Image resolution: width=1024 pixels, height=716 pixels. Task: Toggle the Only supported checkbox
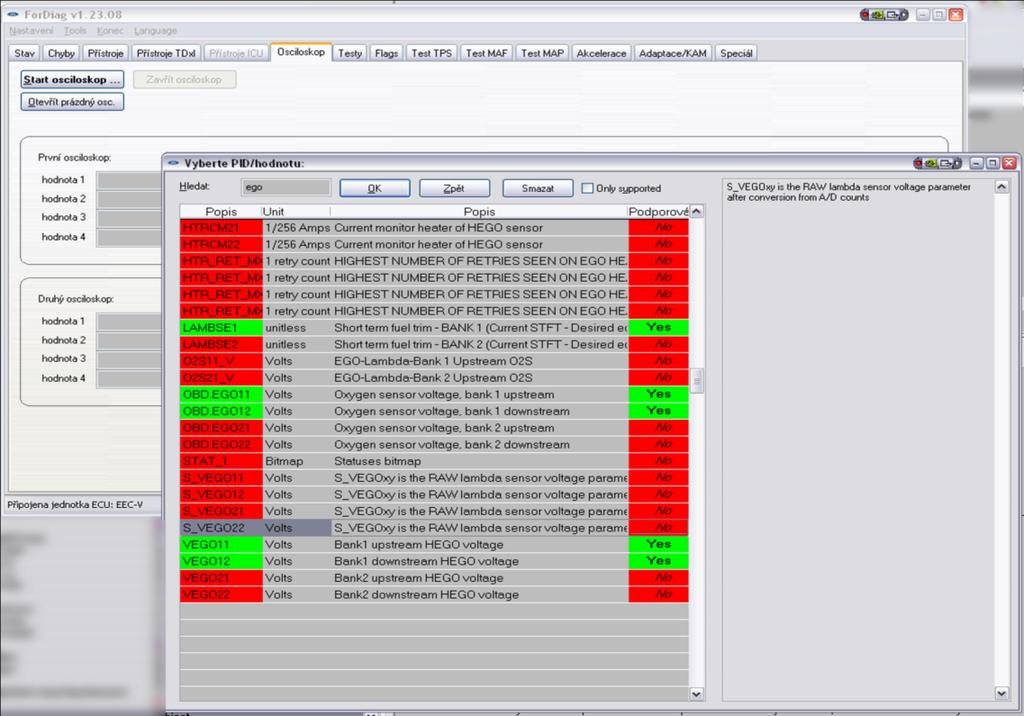[x=587, y=188]
